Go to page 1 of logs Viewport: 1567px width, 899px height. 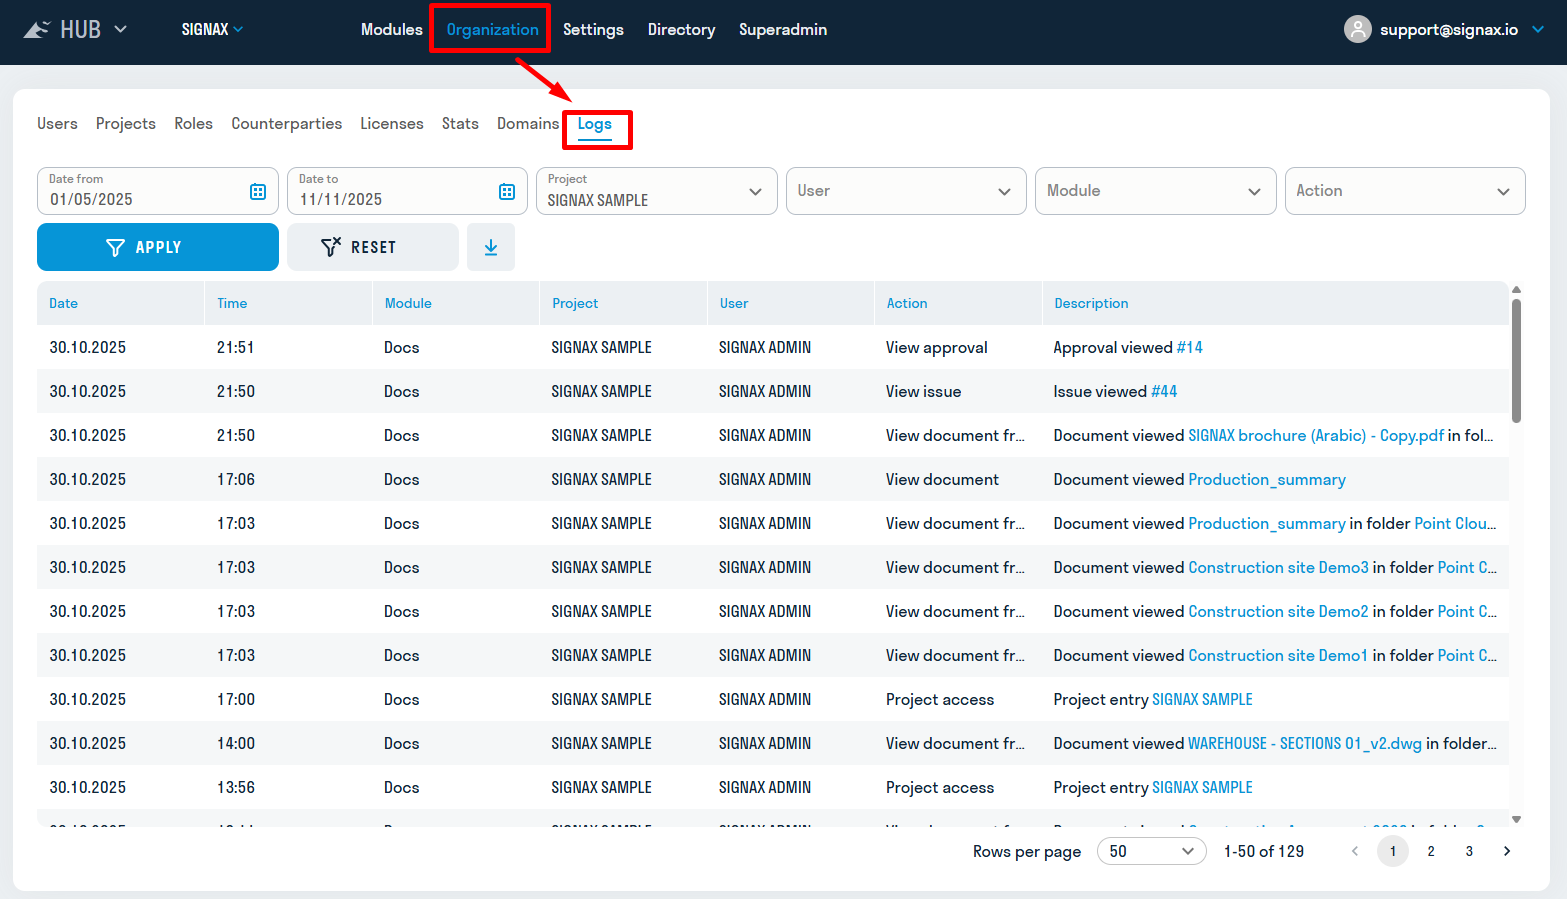coord(1393,851)
